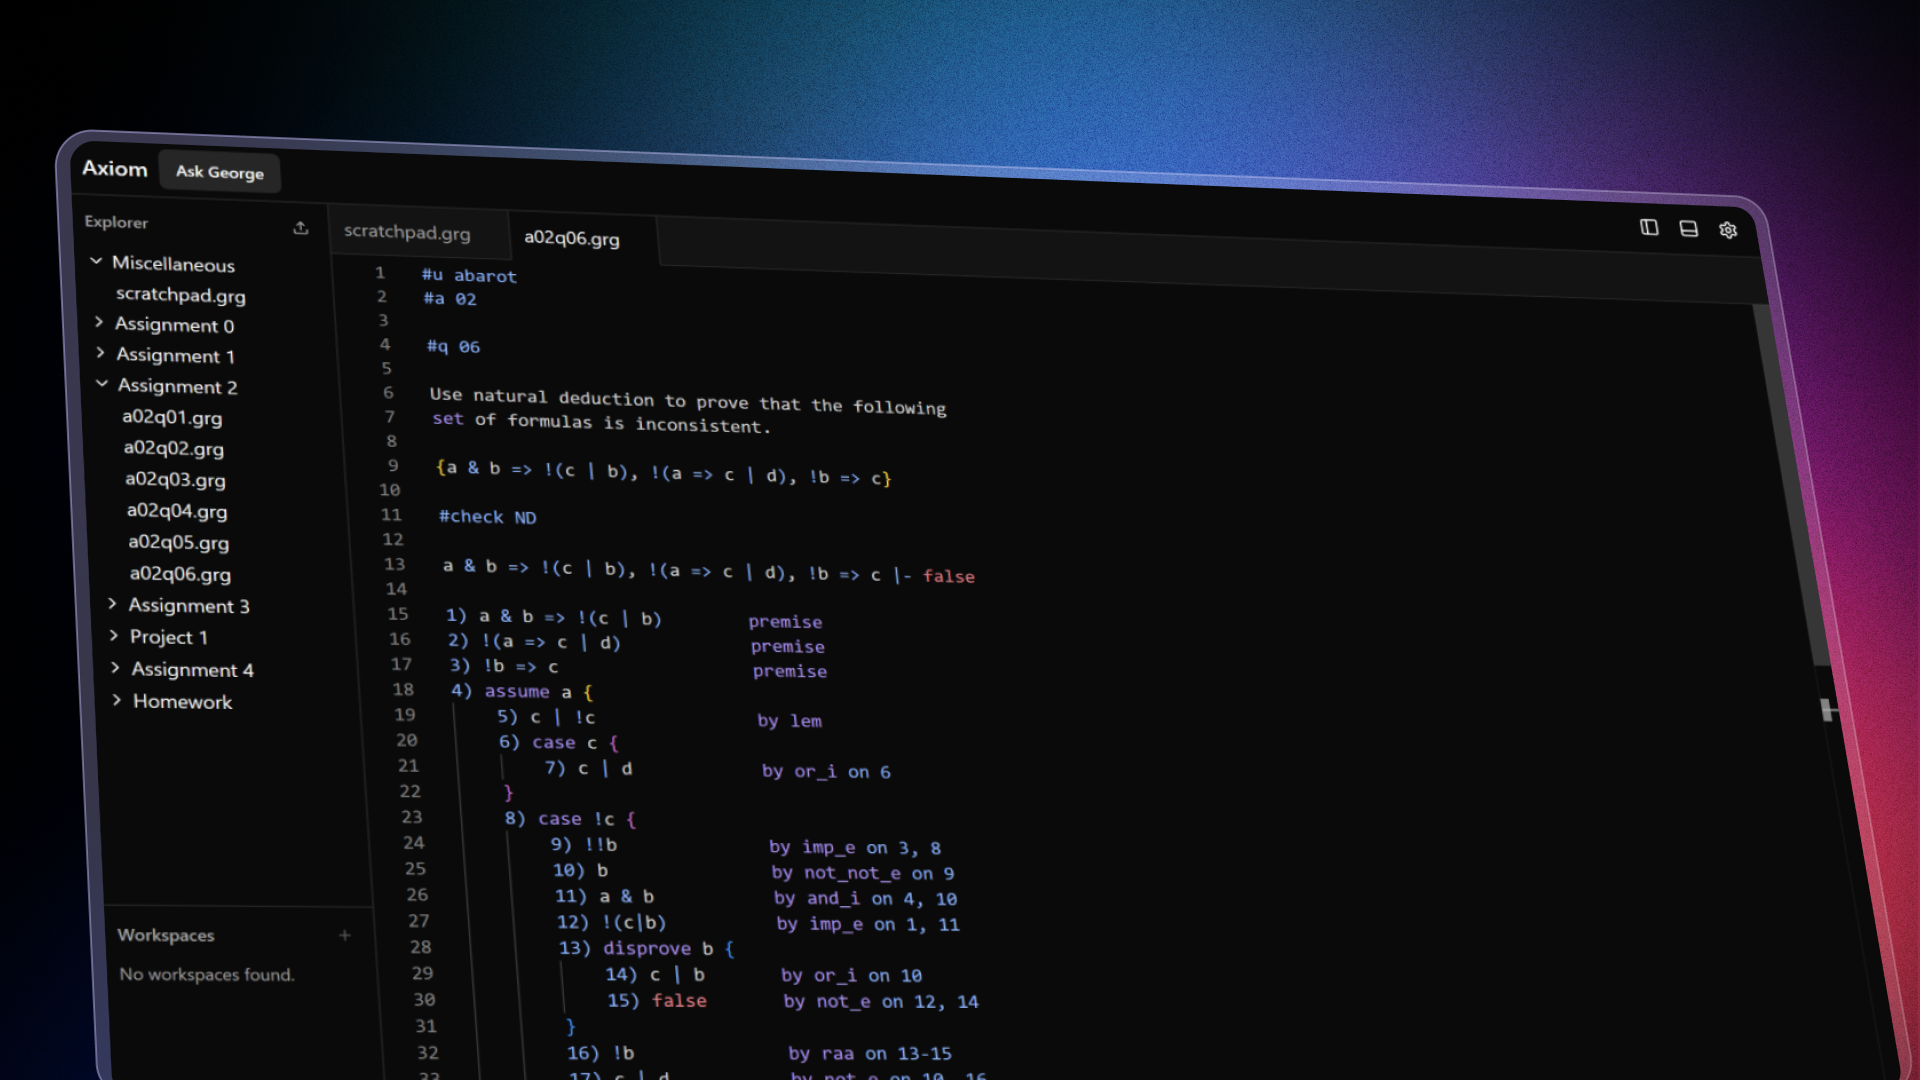The width and height of the screenshot is (1920, 1080).
Task: Click the upload icon in Explorer header
Action: [x=300, y=228]
